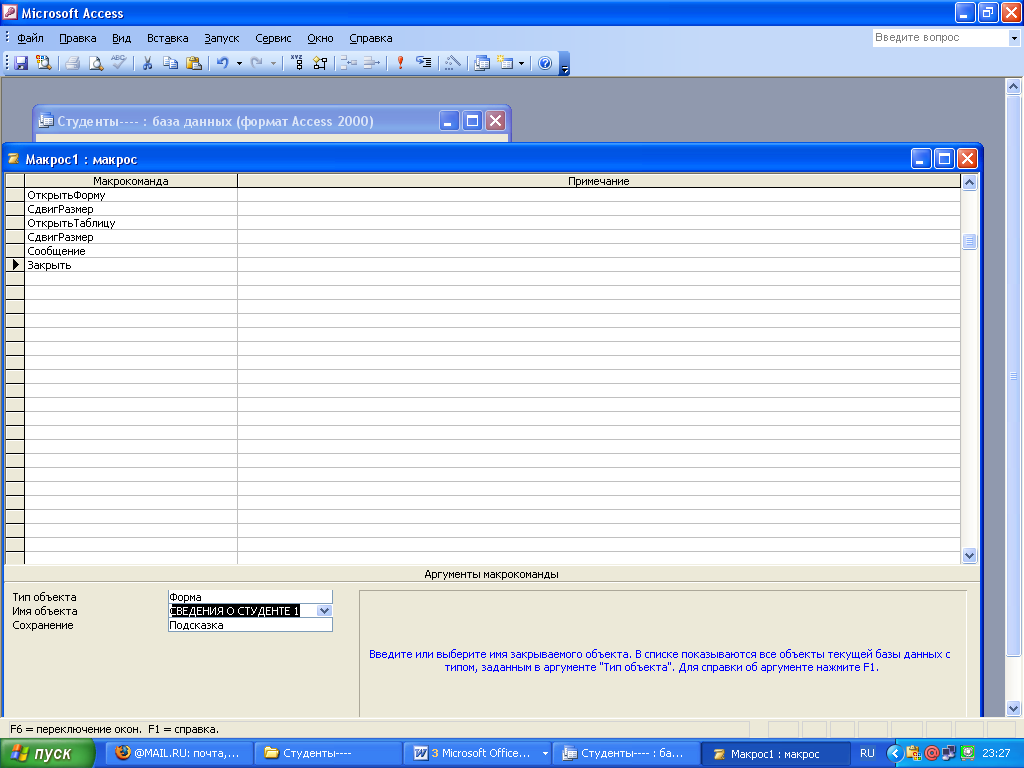Select the ОткрытьТаблицу macro action row
1024x768 pixels.
coord(131,223)
